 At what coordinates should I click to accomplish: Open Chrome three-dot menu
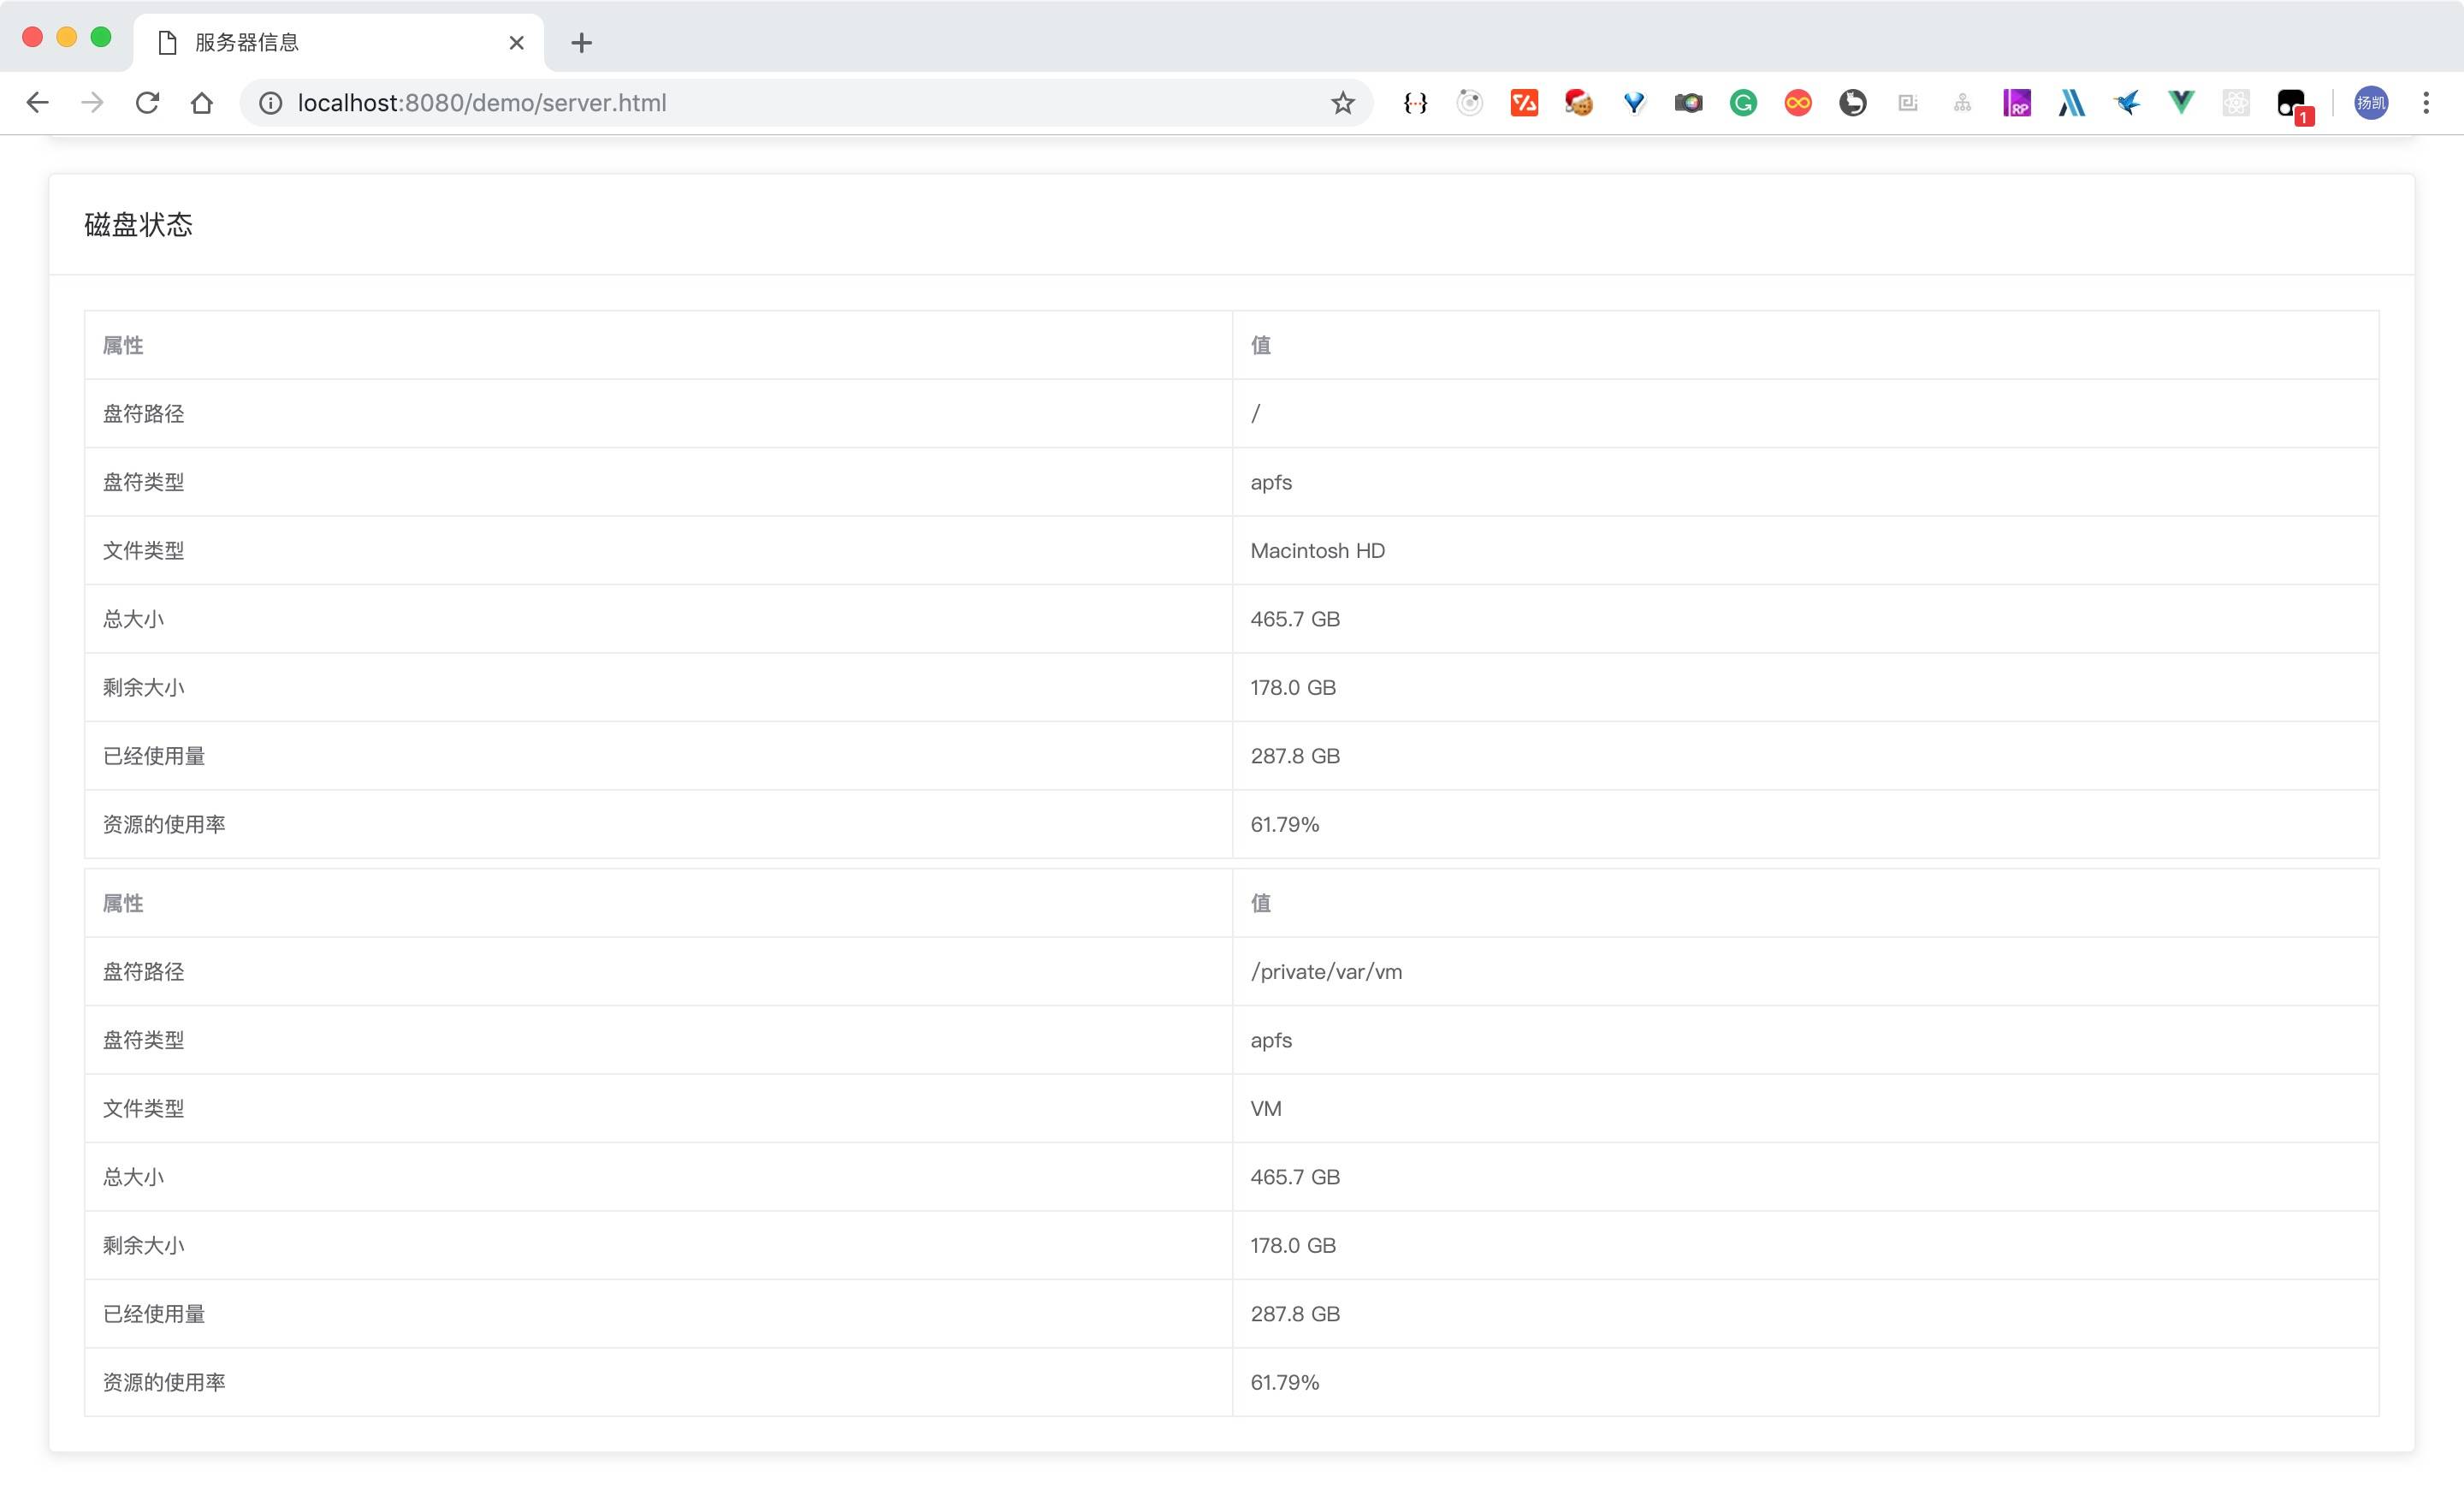[x=2426, y=103]
